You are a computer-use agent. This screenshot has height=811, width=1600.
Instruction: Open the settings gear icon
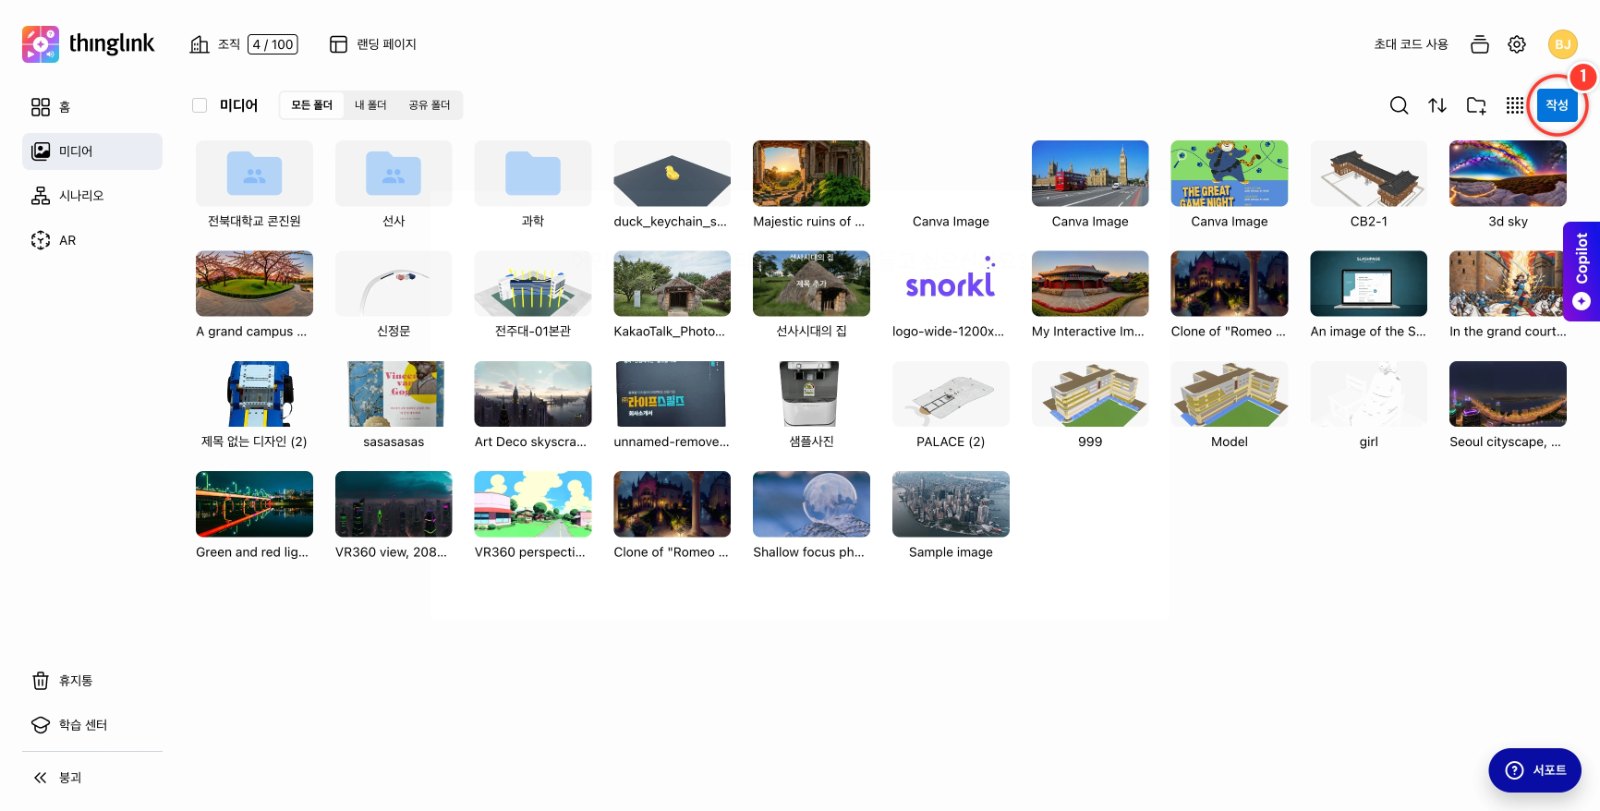click(1517, 44)
